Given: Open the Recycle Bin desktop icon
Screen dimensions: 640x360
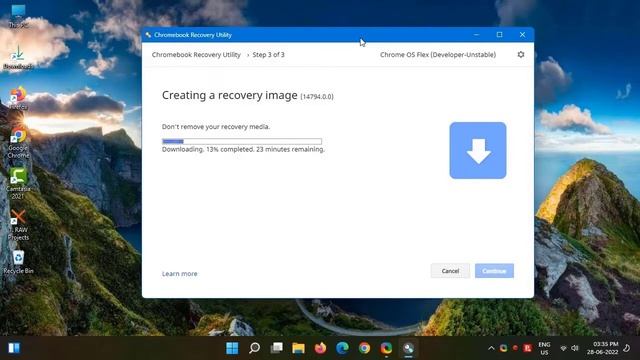Looking at the screenshot, I should [18, 262].
